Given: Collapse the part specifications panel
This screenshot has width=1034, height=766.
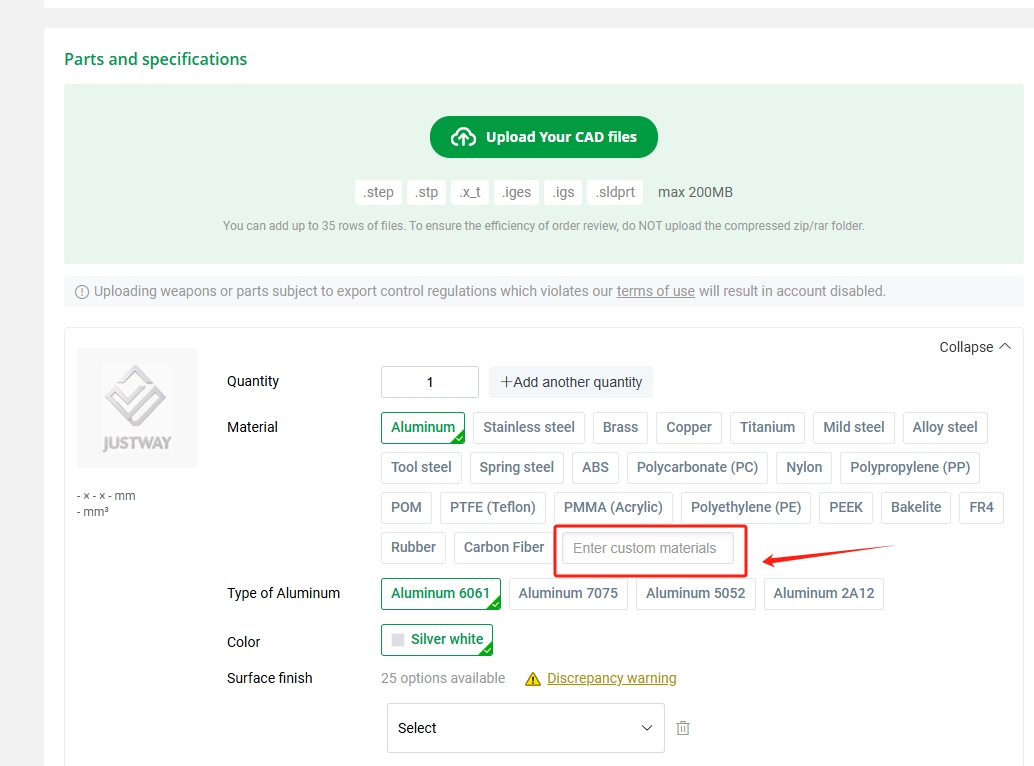Looking at the screenshot, I should [975, 347].
